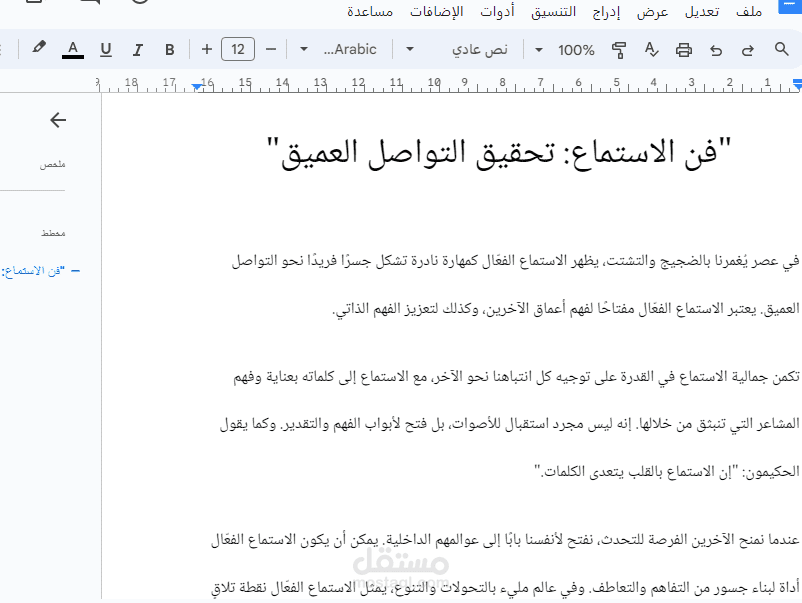
Task: Open the تعديل menu
Action: click(702, 12)
